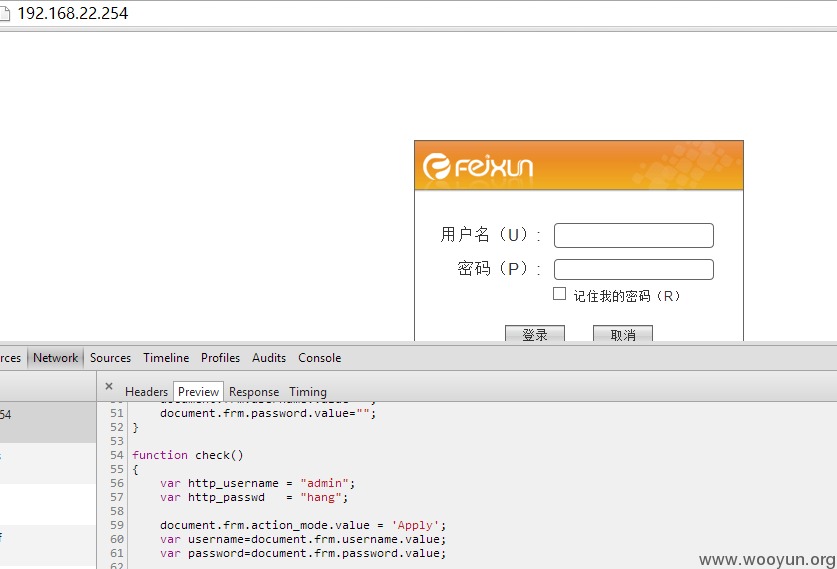Click the "hang" string on line 57

click(x=321, y=497)
